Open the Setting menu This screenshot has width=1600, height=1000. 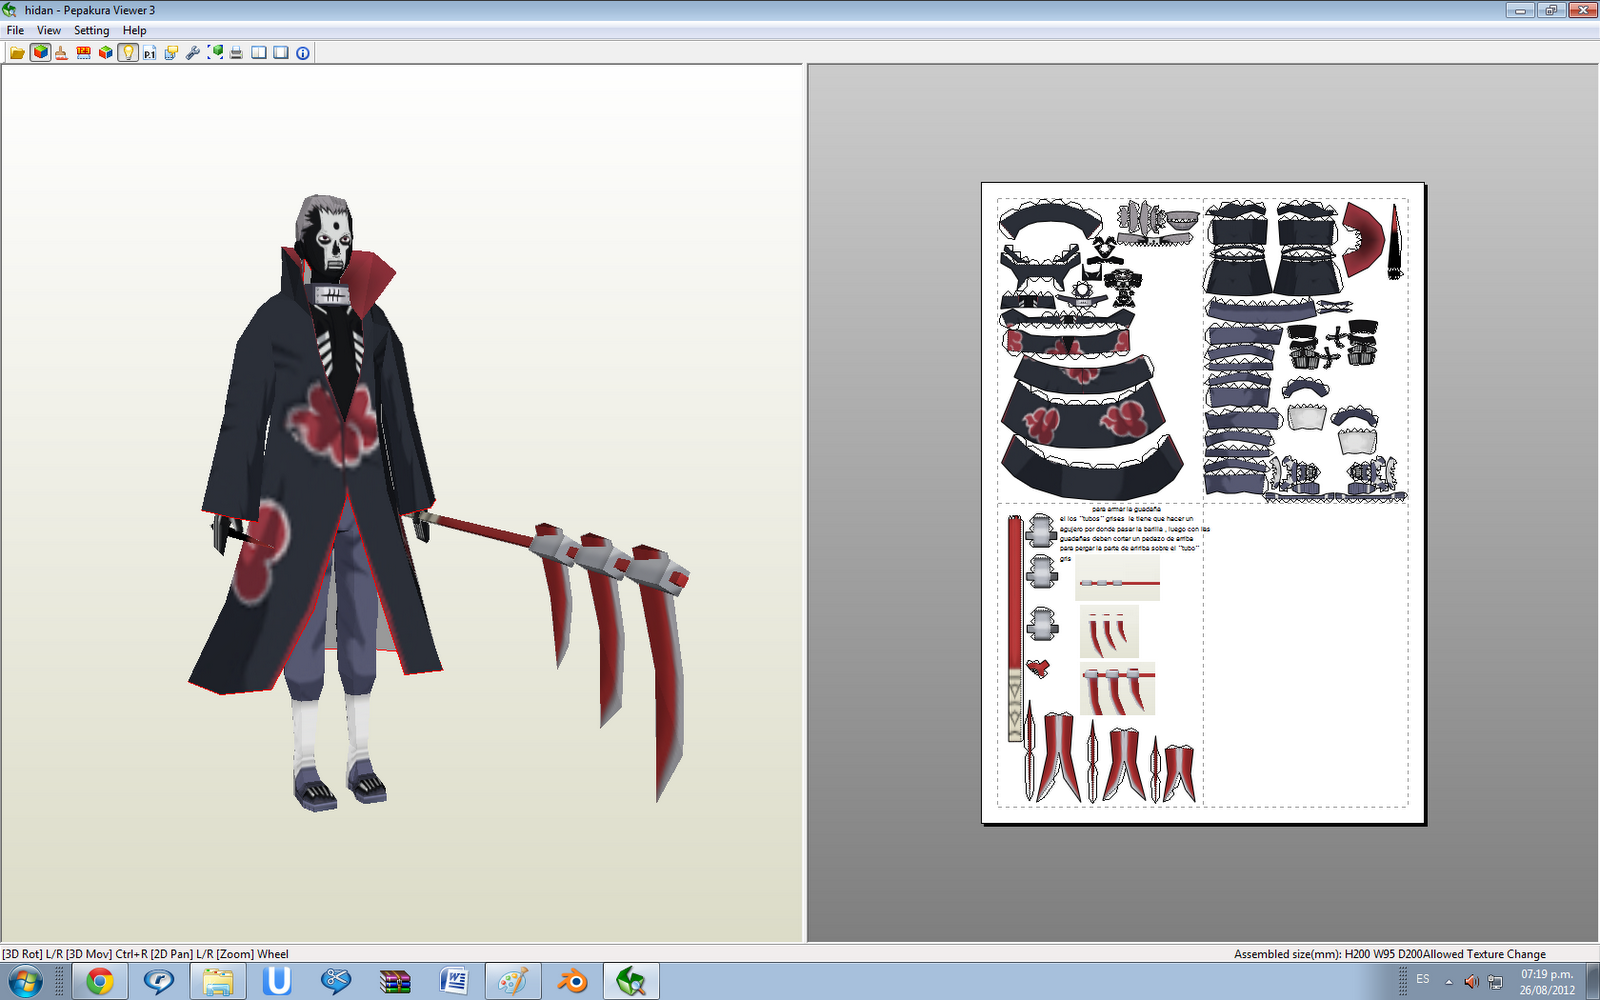pos(91,30)
